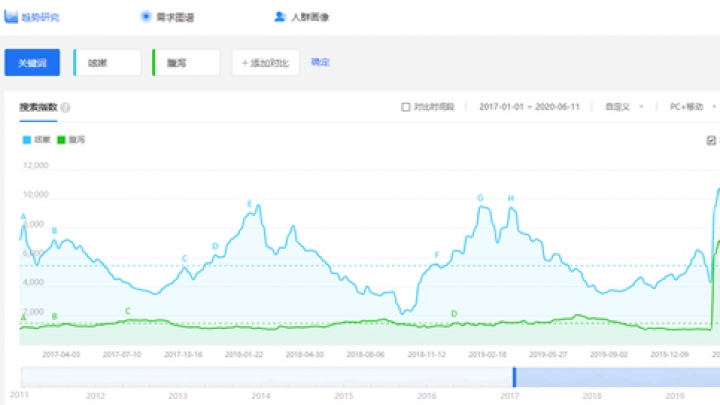720x405 pixels.
Task: Click the 腹泻 keyword input field
Action: [x=186, y=63]
